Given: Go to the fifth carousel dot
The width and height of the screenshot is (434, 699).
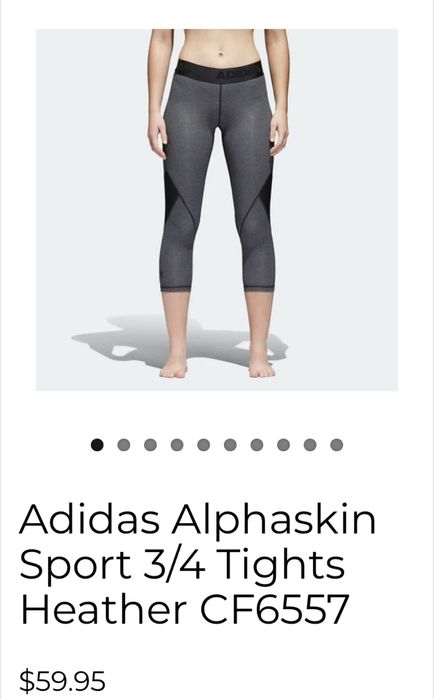Looking at the screenshot, I should point(204,445).
